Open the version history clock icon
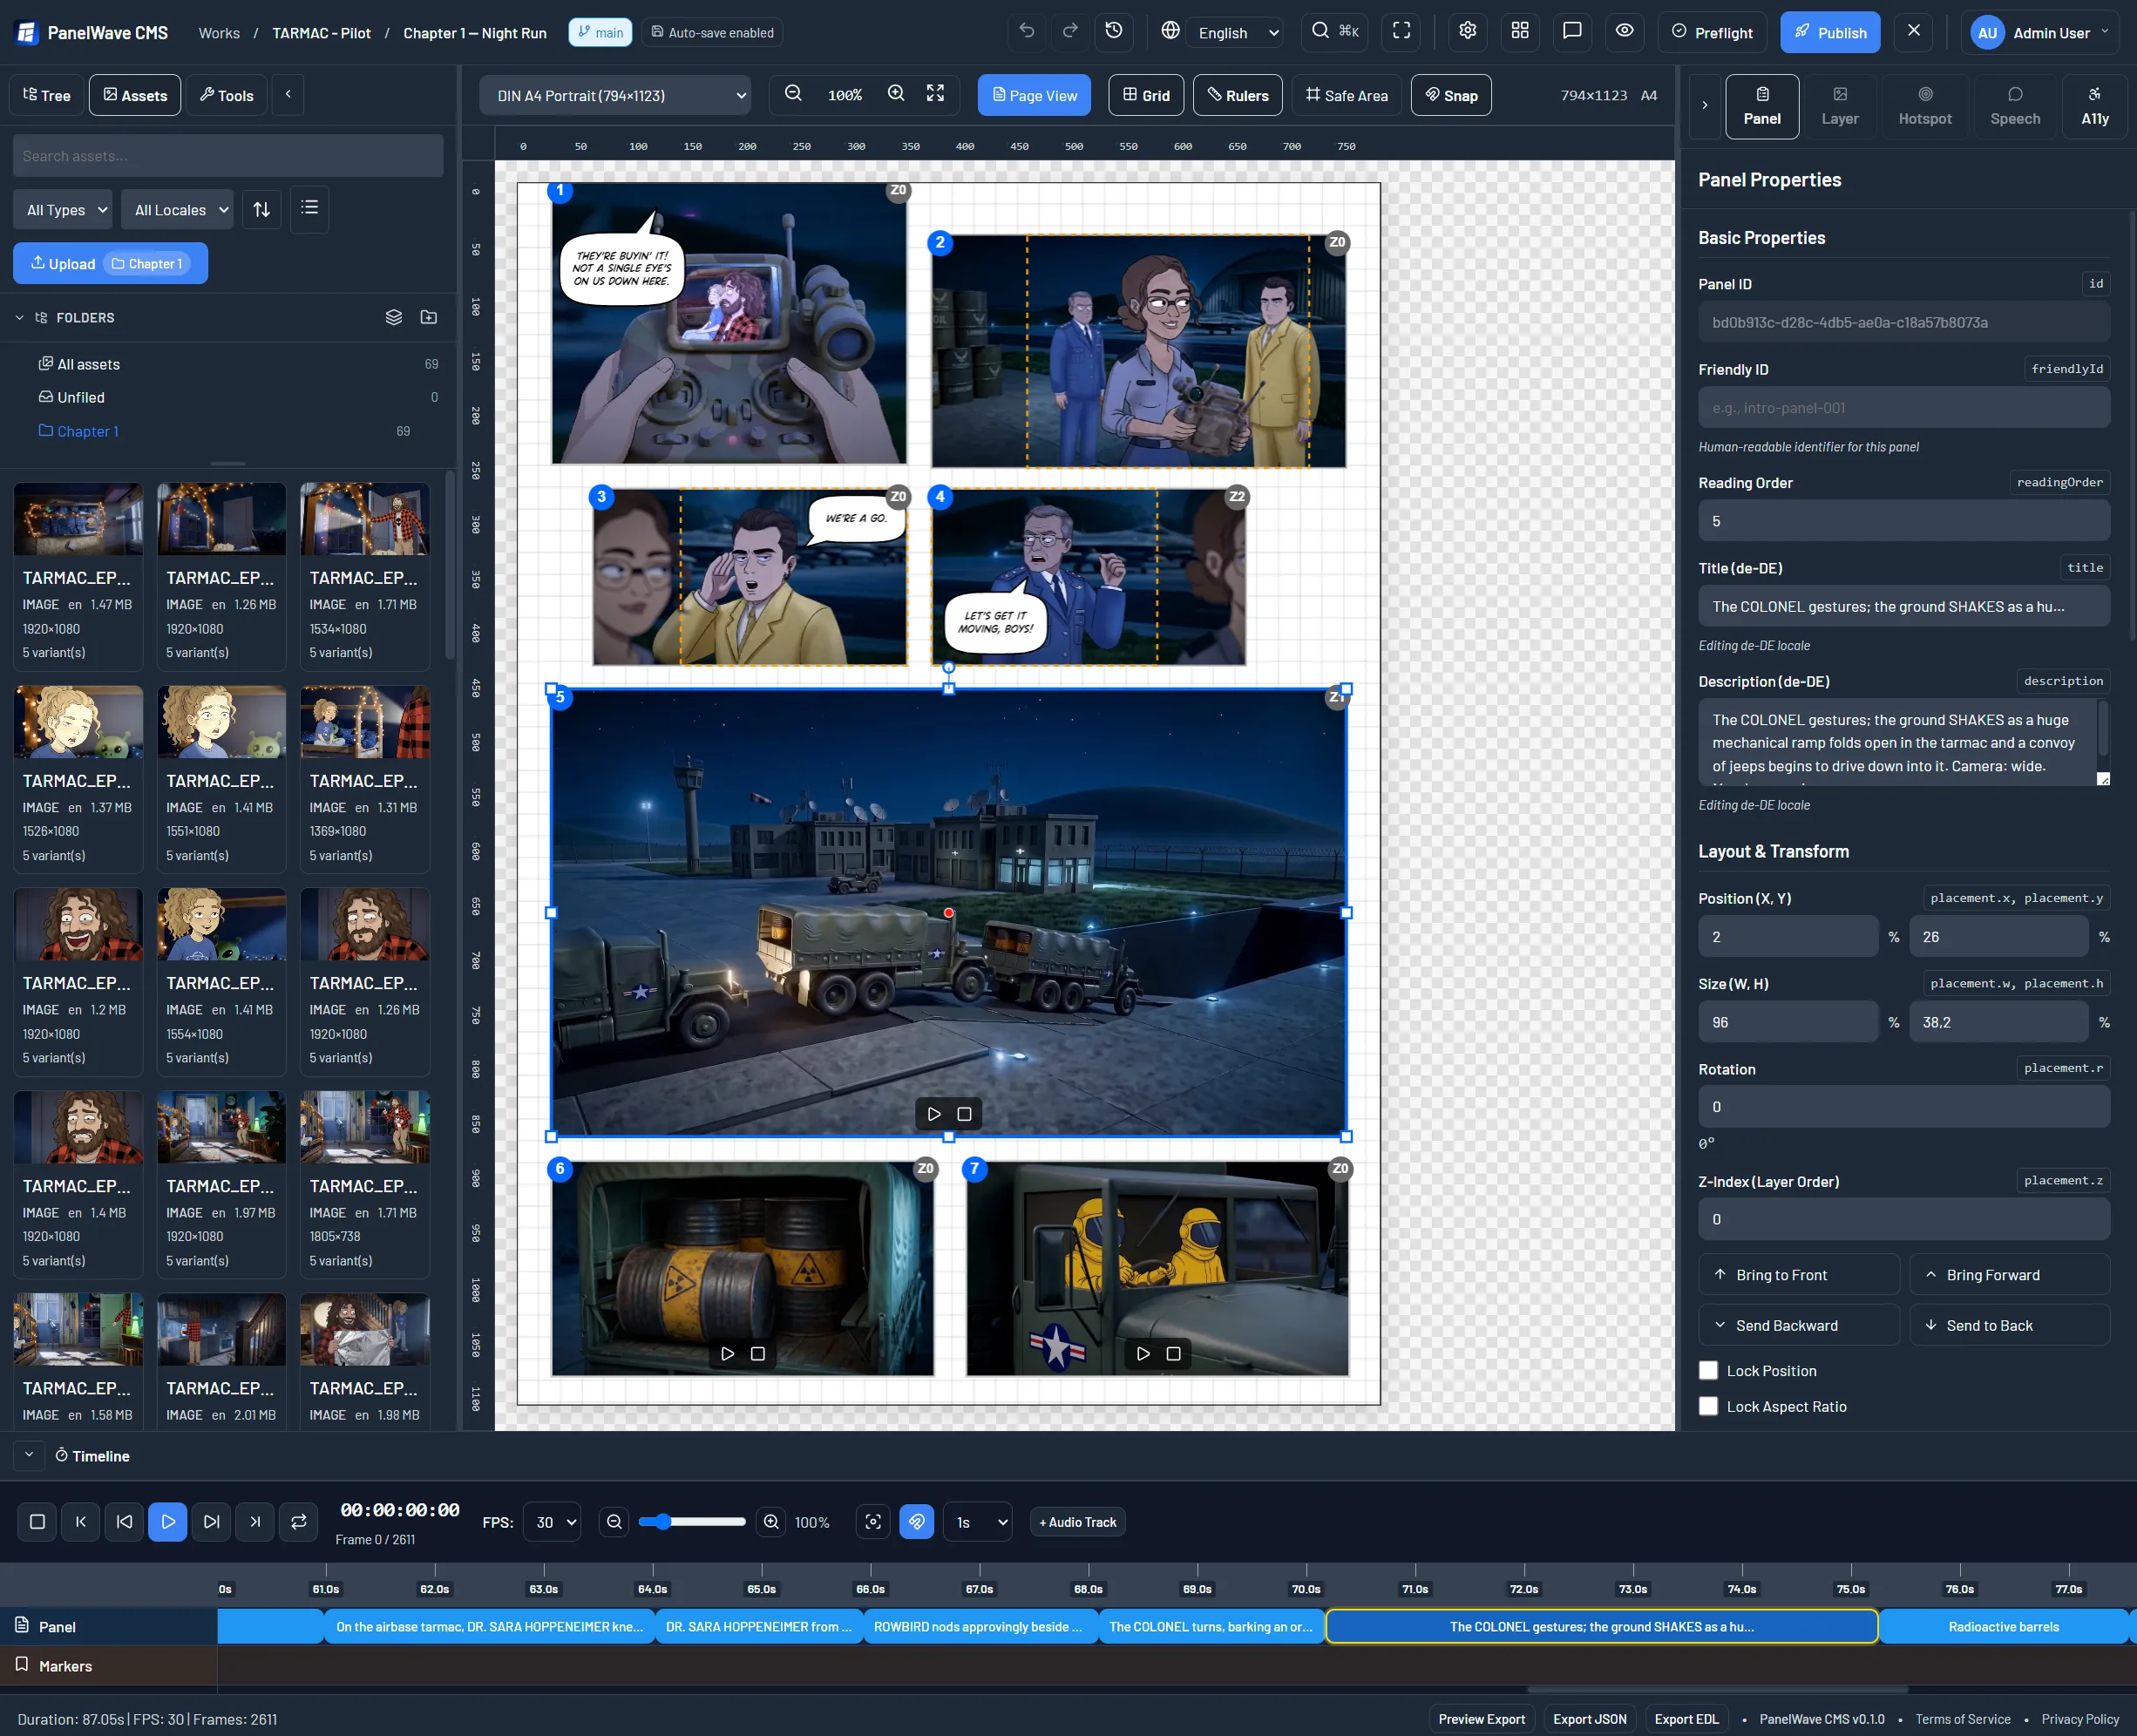The image size is (2137, 1736). point(1114,32)
